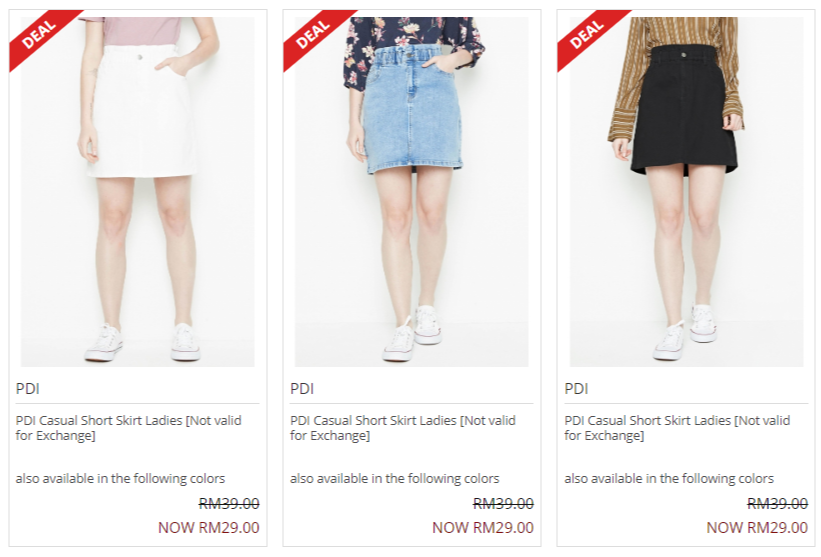821x557 pixels.
Task: Open the blue denim skirt product image
Action: tap(412, 192)
